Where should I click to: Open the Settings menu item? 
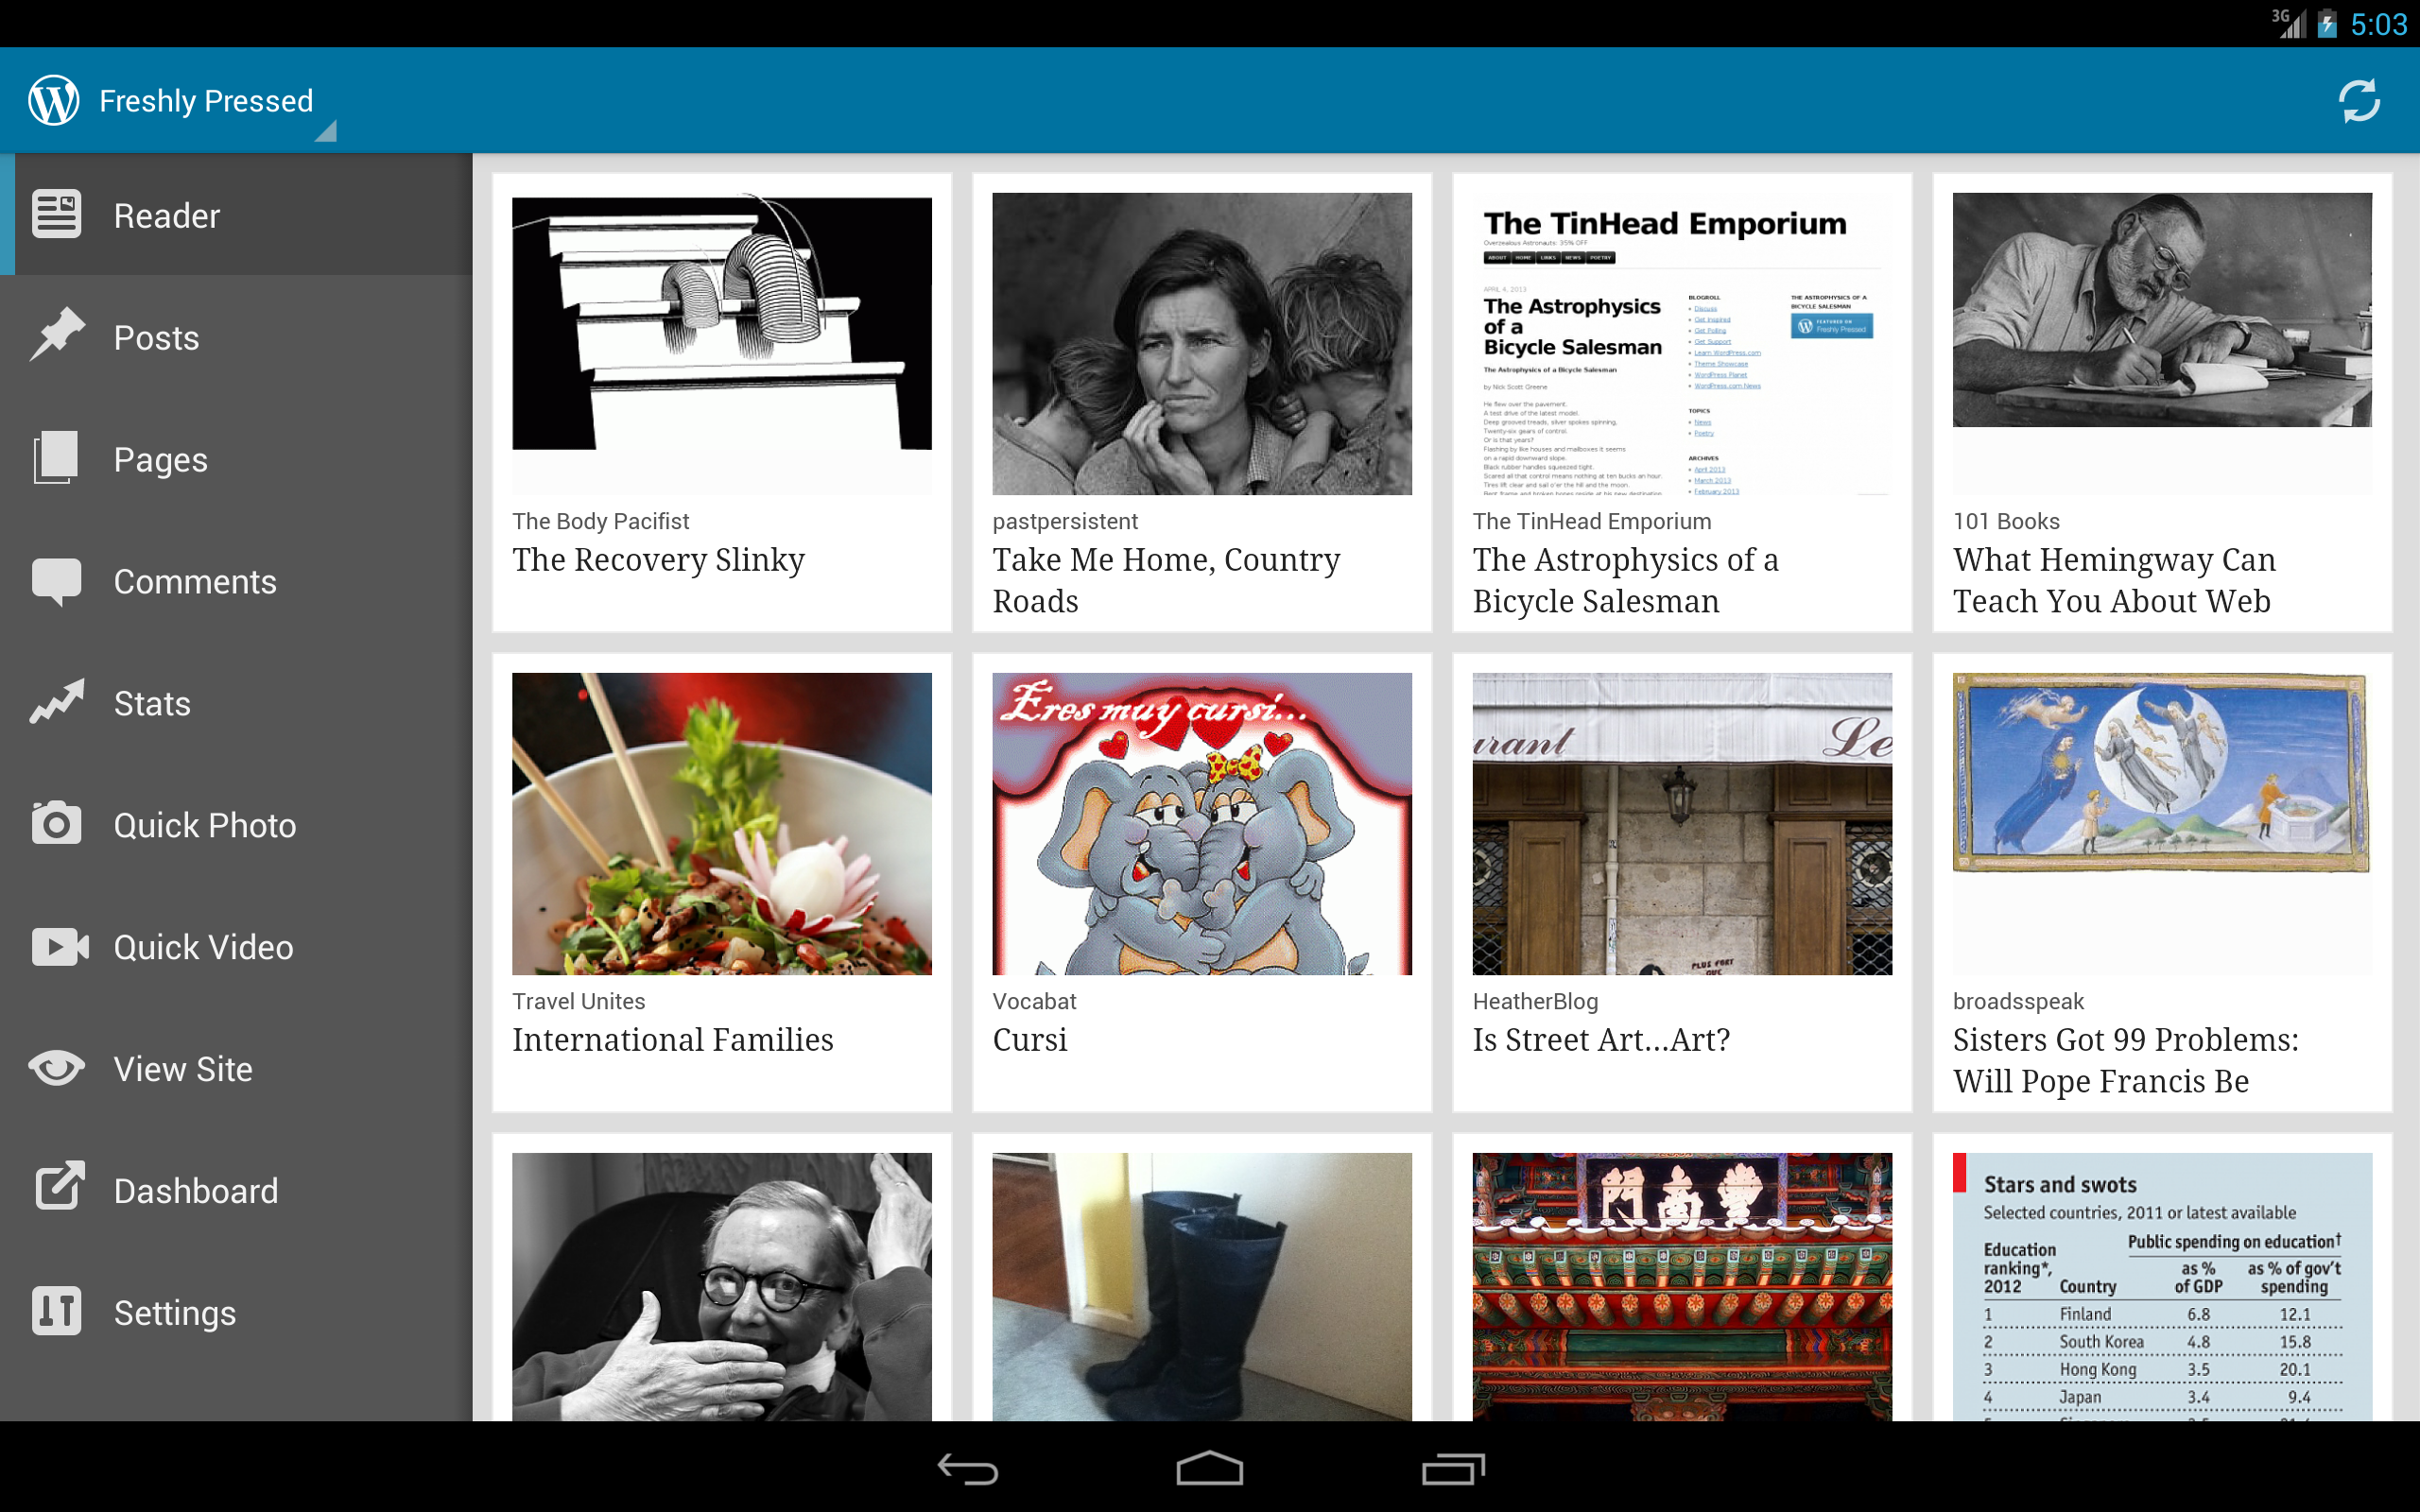pos(236,1312)
